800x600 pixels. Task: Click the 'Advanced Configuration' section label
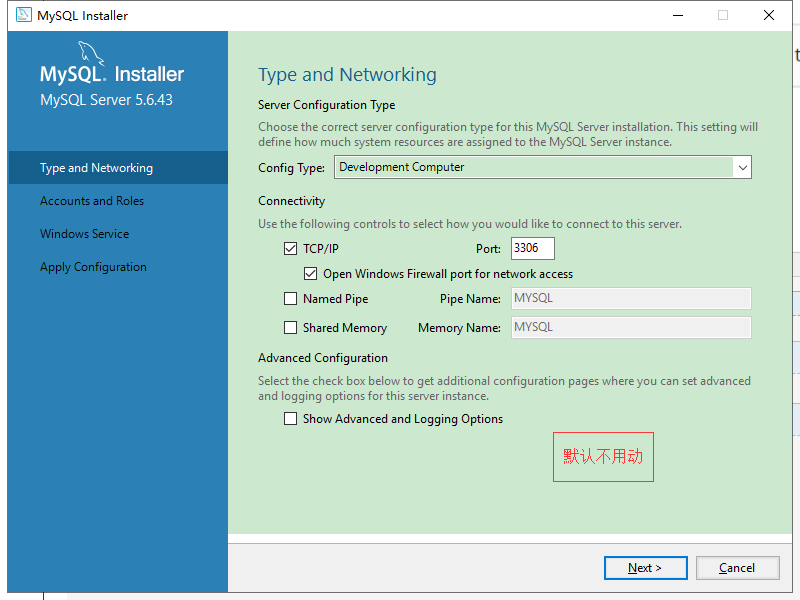coord(323,358)
